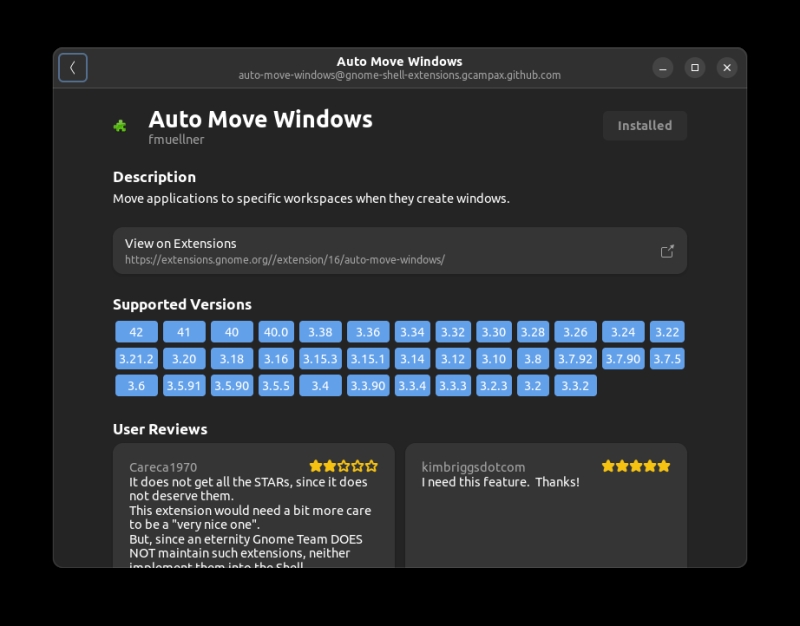Viewport: 800px width, 626px height.
Task: Select the 42 version tag
Action: pos(136,332)
